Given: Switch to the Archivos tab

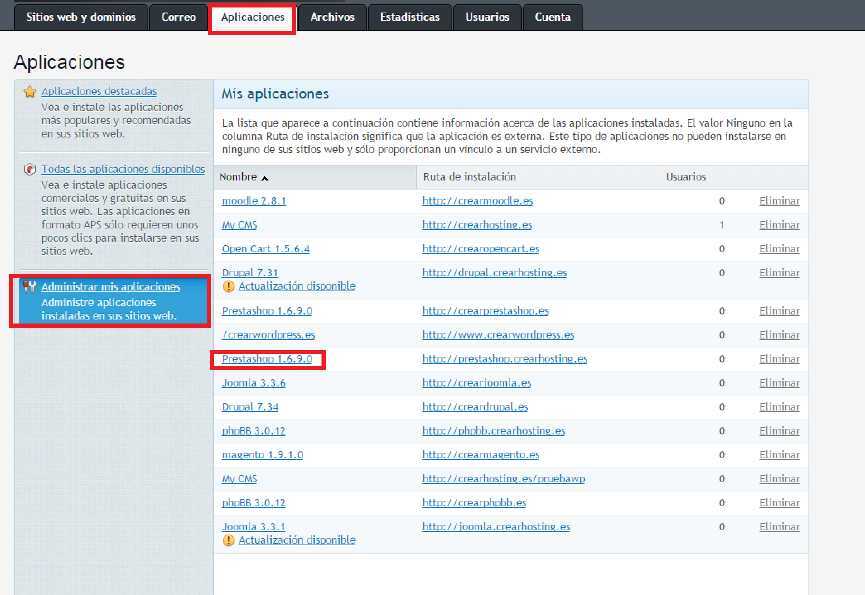Looking at the screenshot, I should point(331,16).
